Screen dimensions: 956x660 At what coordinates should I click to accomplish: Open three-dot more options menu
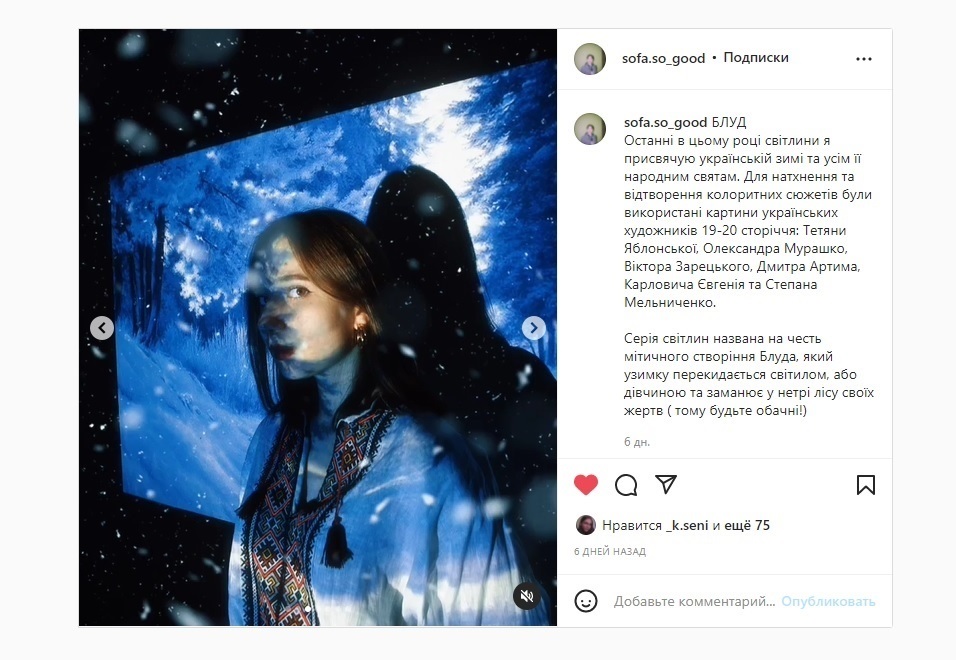(864, 59)
